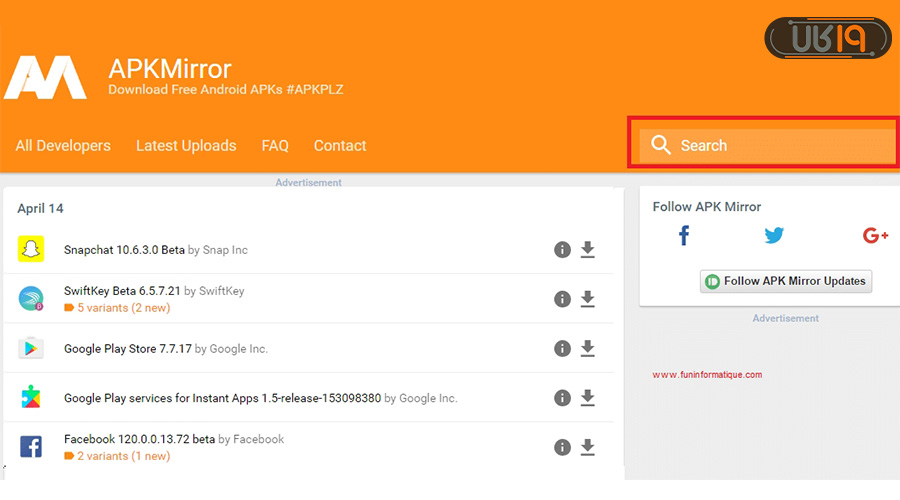Image resolution: width=900 pixels, height=500 pixels.
Task: View info for Facebook 120.0.0.13.72 beta
Action: click(x=562, y=447)
